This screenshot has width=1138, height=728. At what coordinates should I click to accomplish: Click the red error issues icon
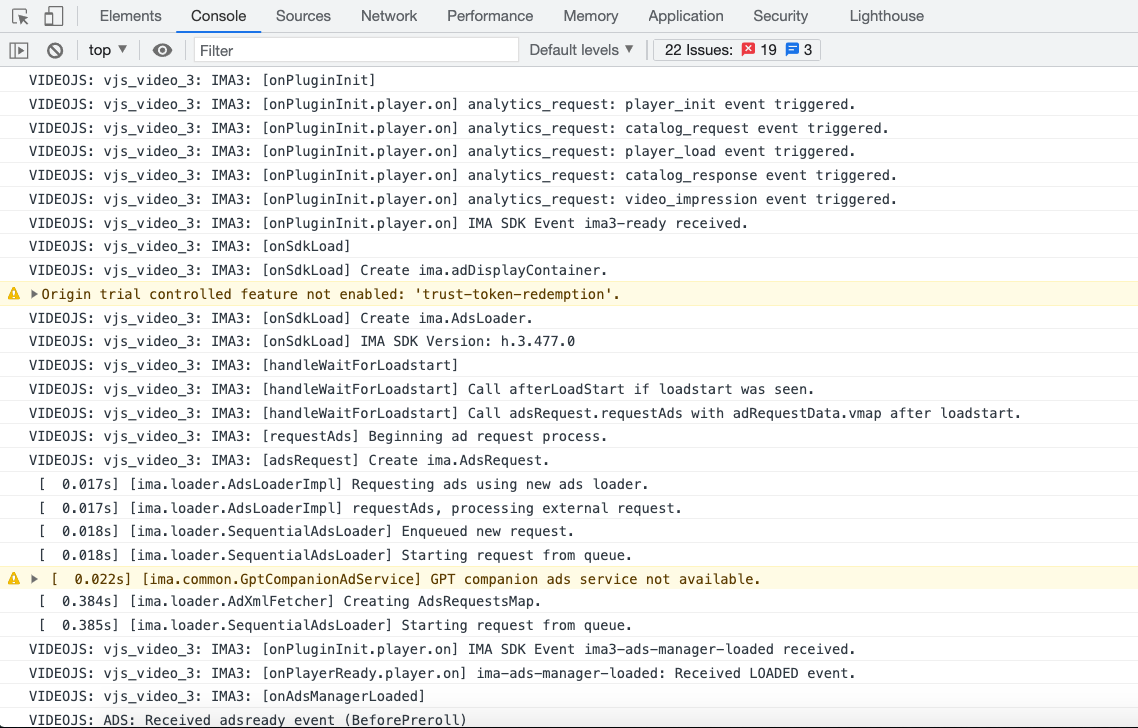coord(748,50)
